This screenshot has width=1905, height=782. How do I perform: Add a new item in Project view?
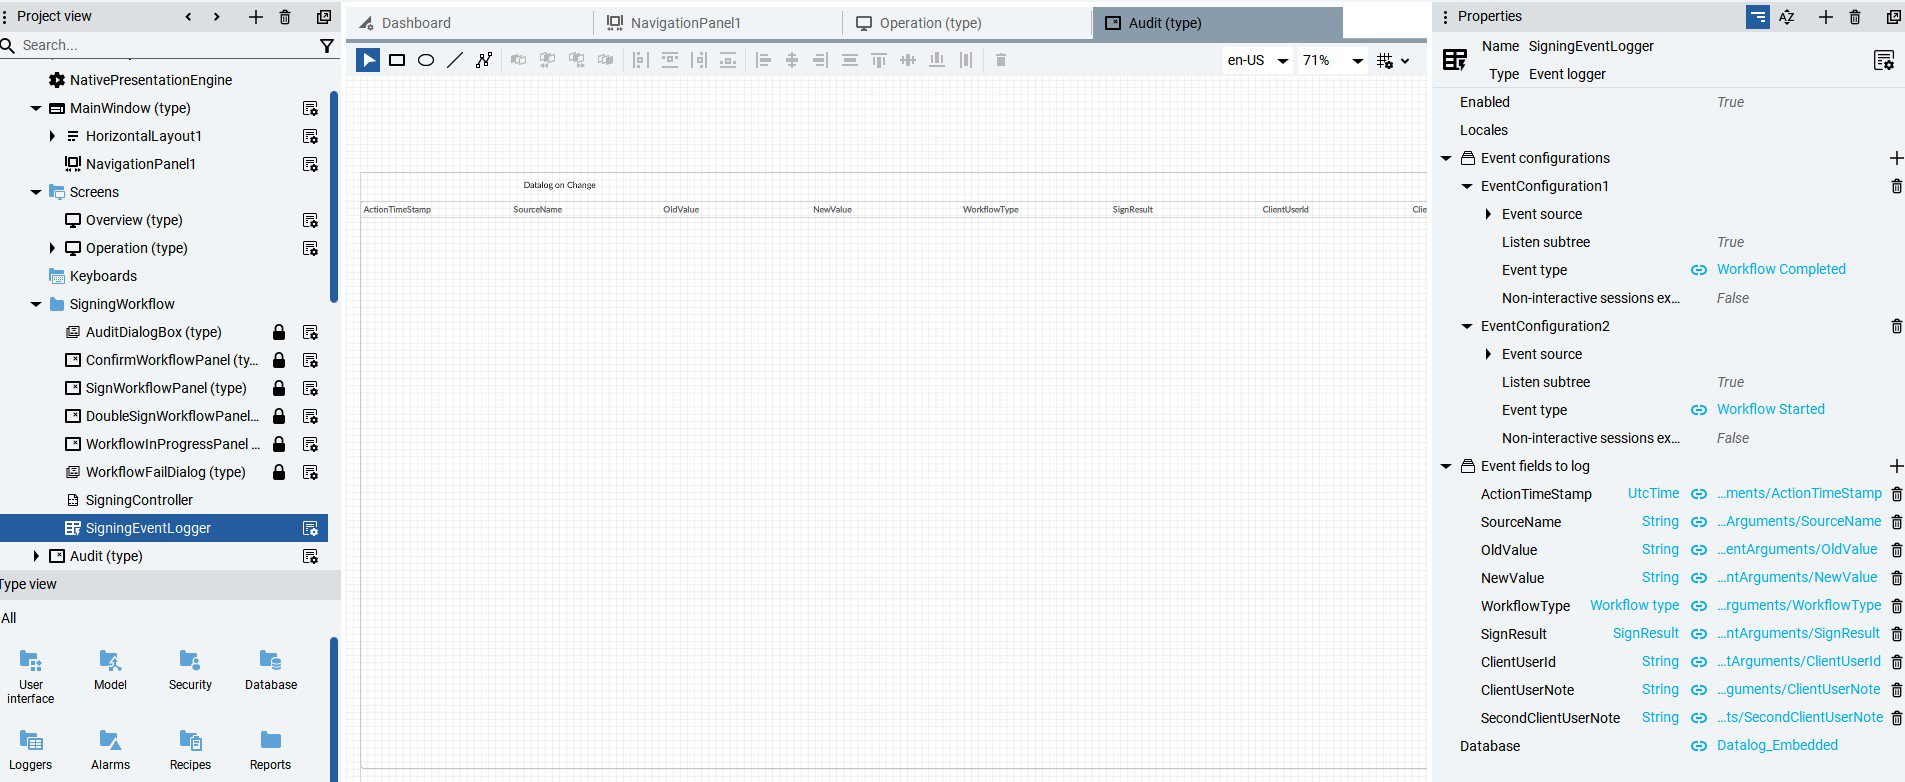(x=256, y=17)
